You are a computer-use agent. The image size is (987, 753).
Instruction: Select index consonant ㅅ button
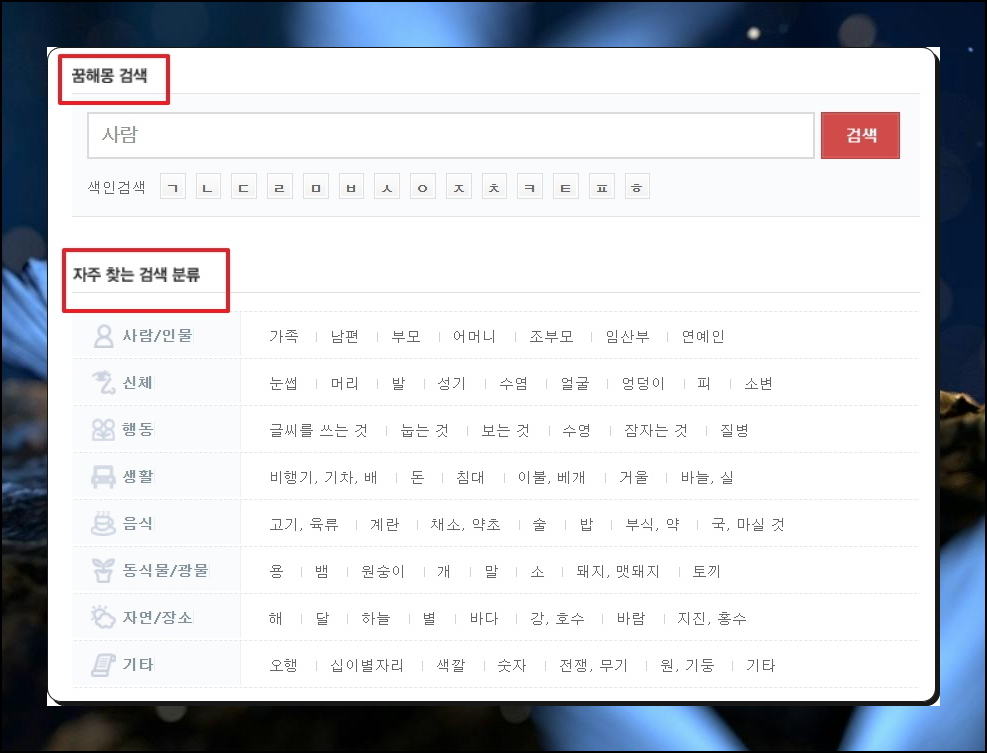pos(387,187)
